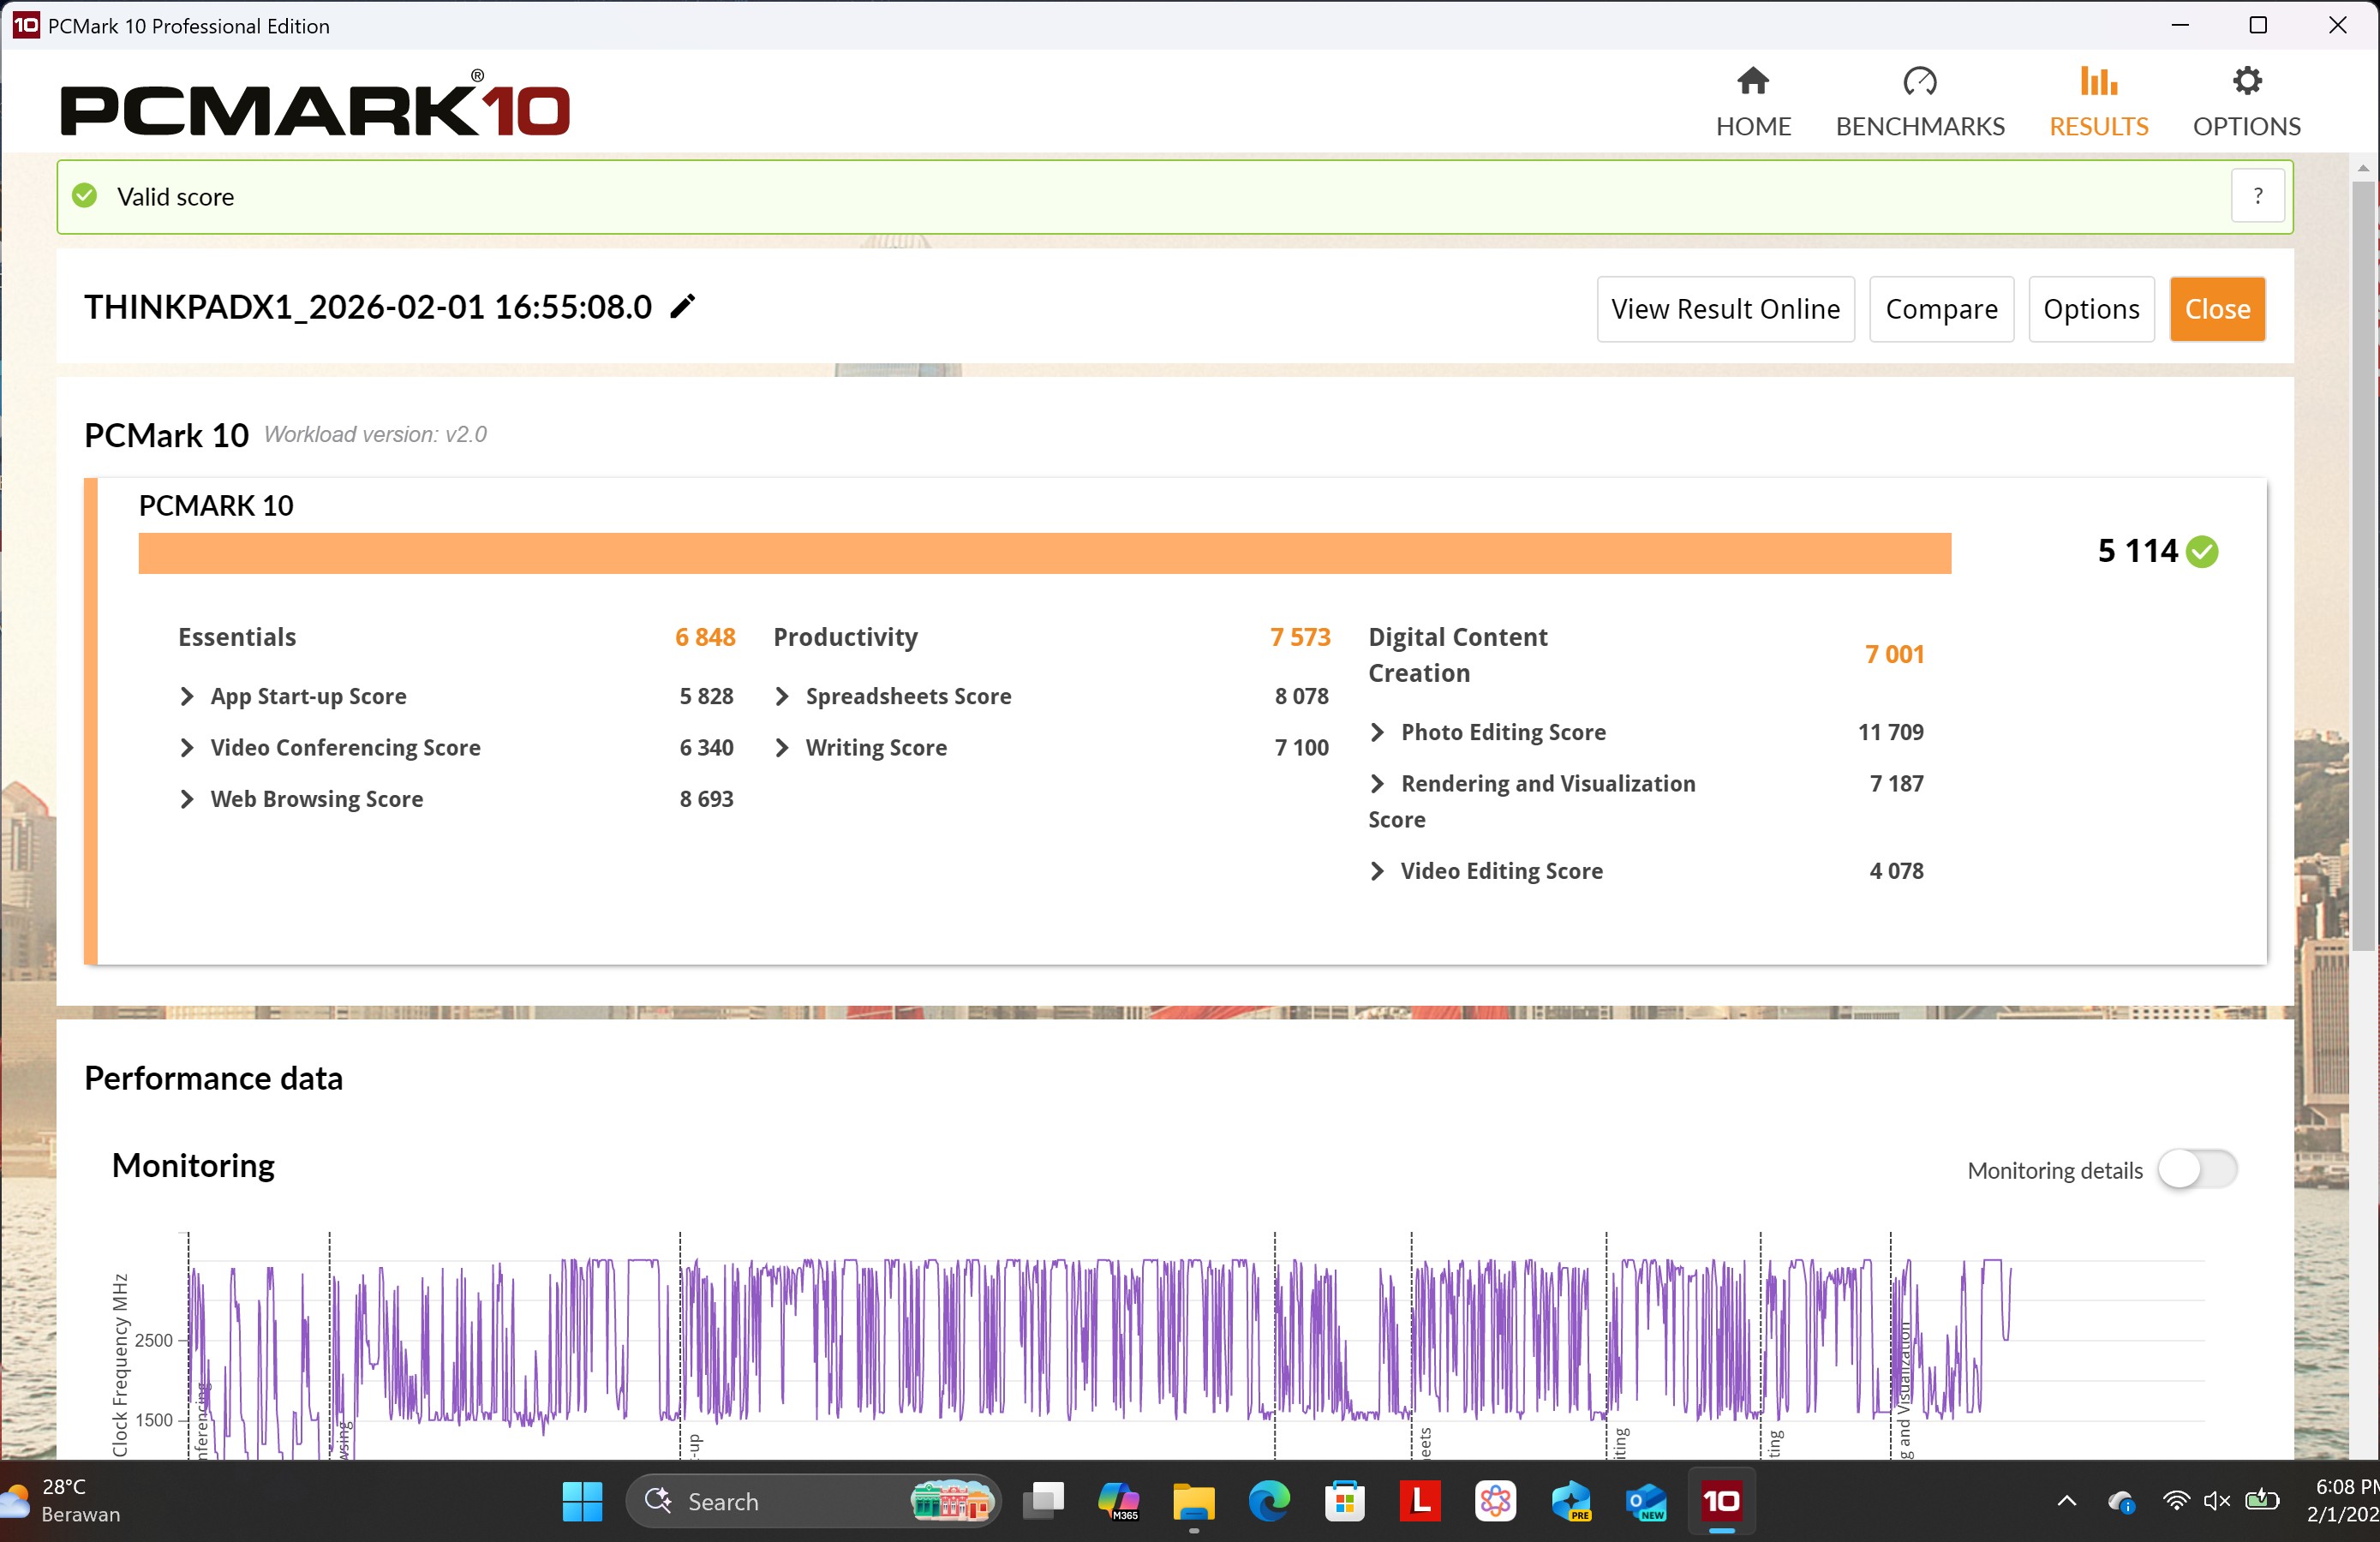Screen dimensions: 2380x1542
Task: Click the Valid score help question mark
Action: [2257, 196]
